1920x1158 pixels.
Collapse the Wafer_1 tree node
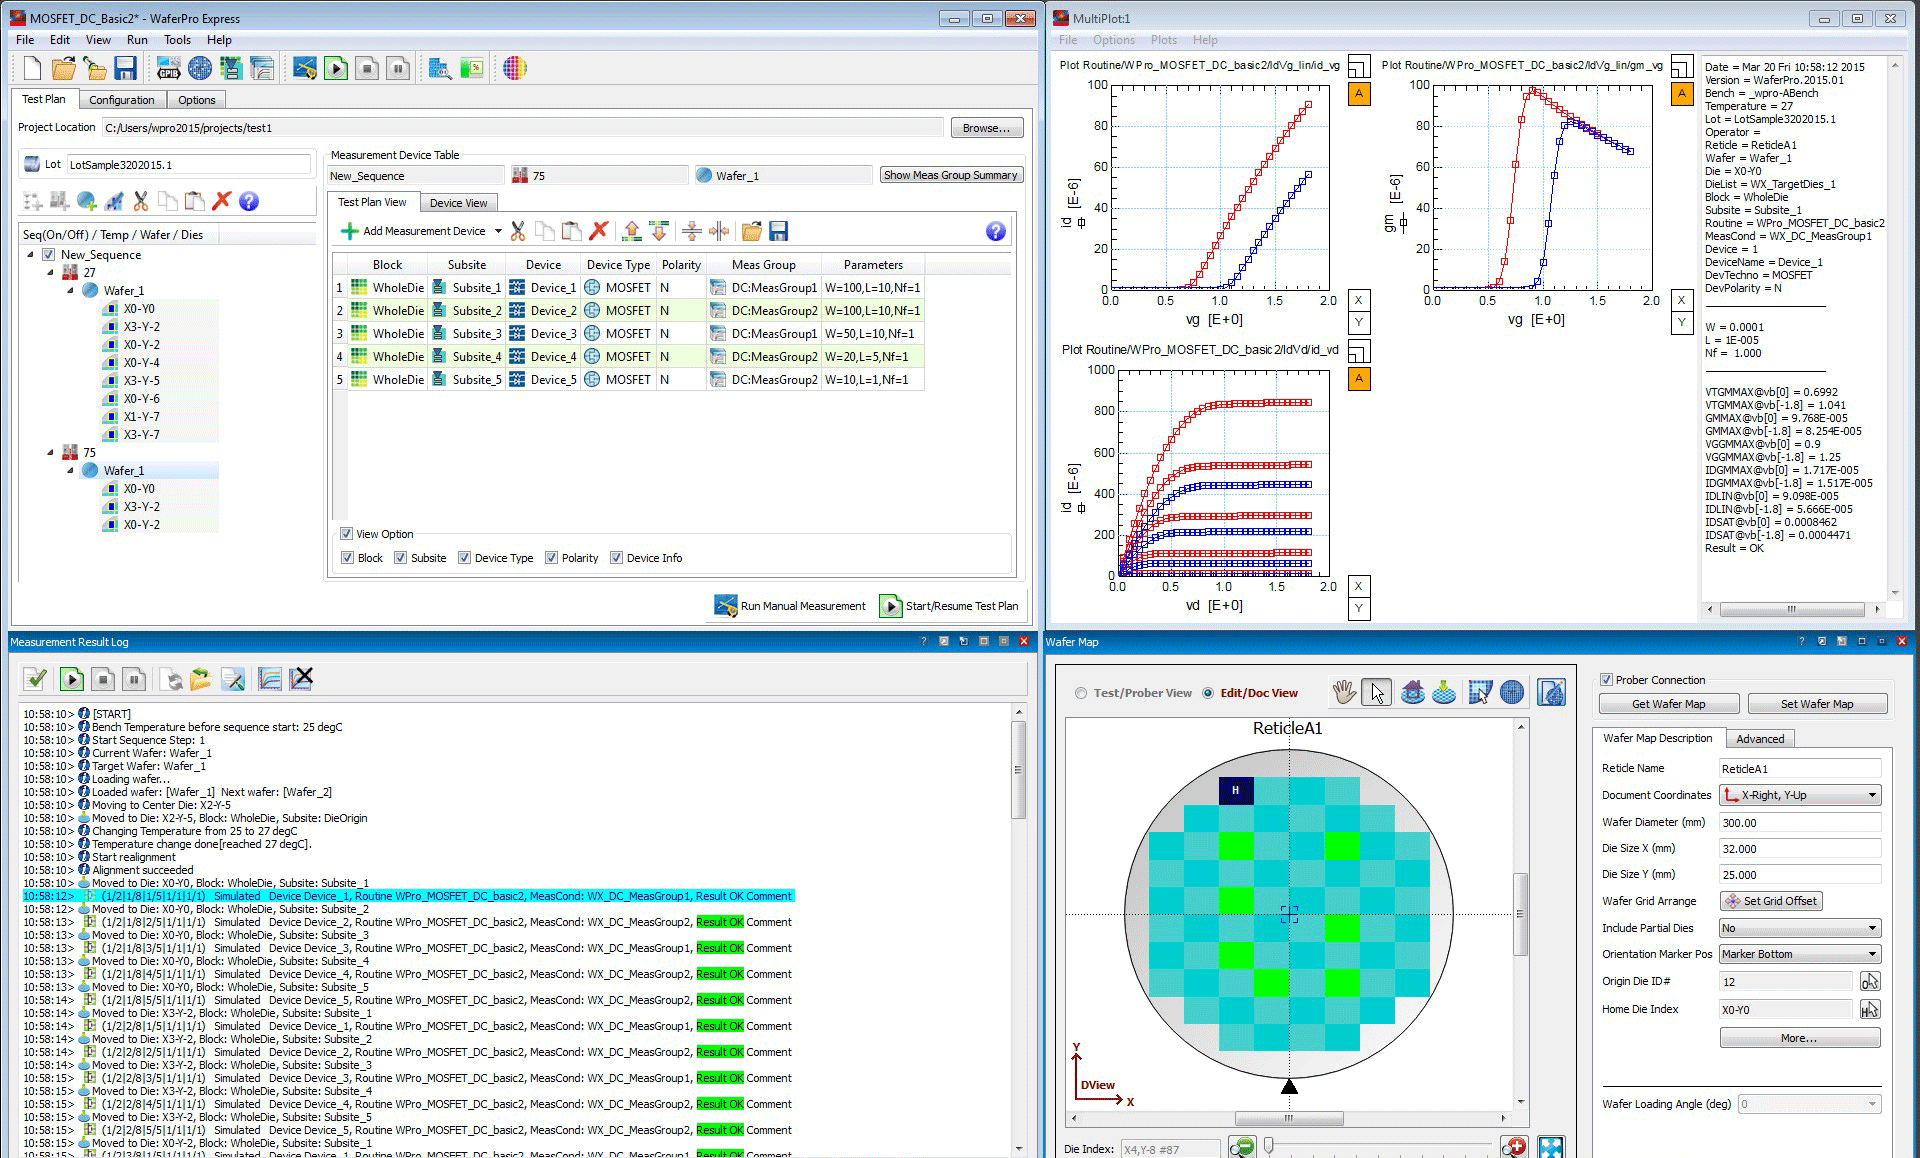(70, 290)
